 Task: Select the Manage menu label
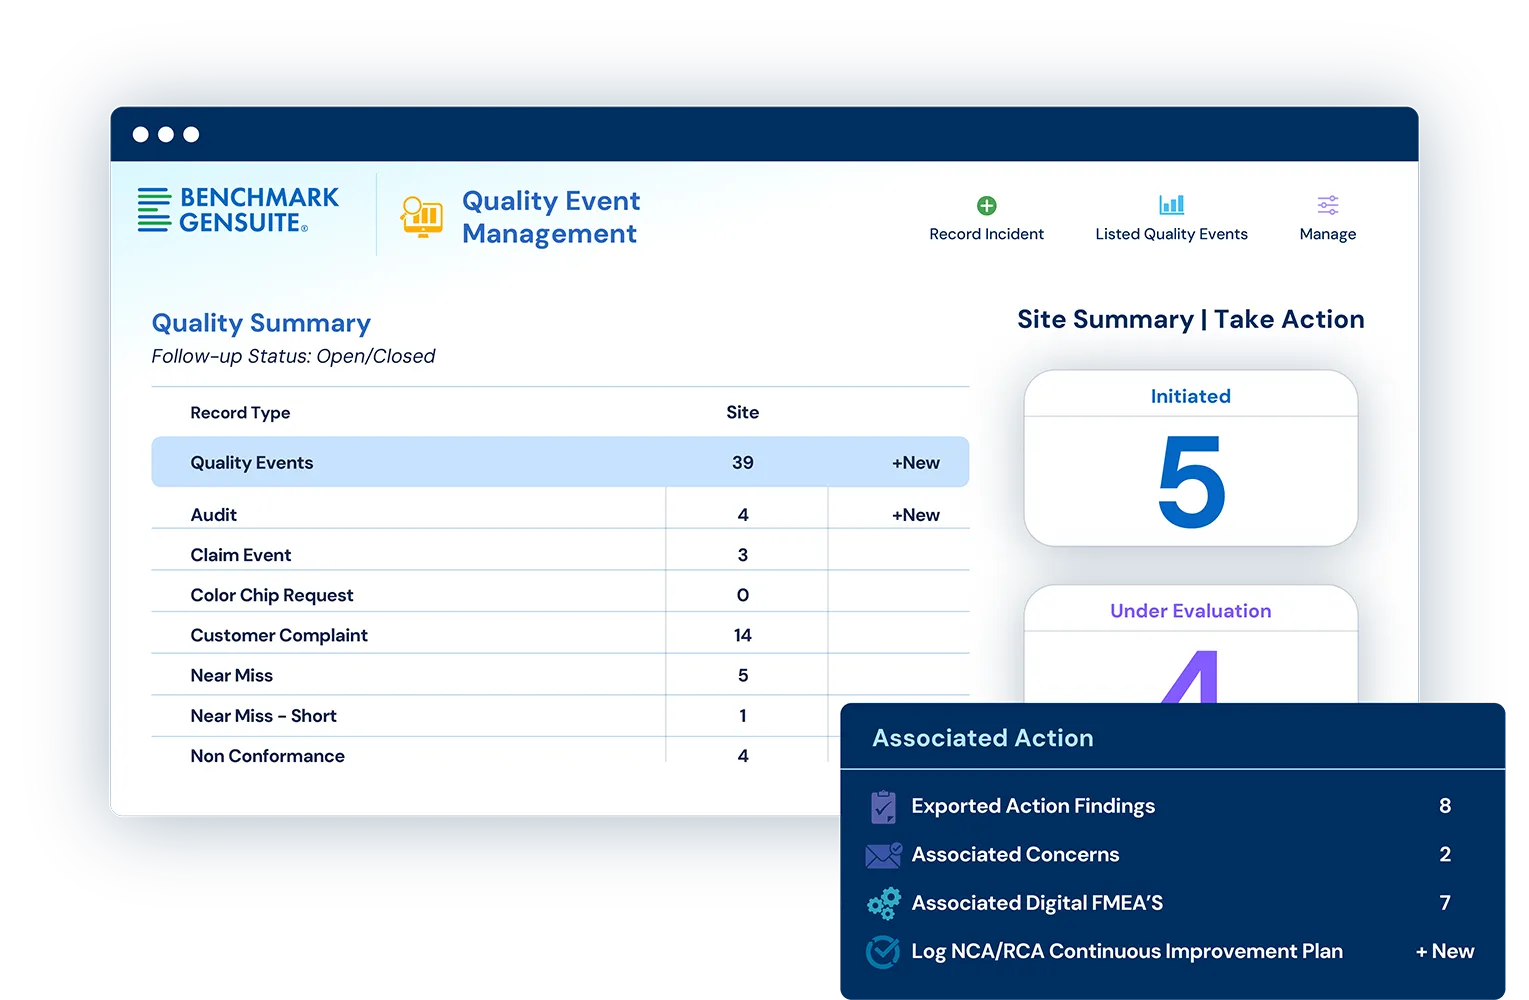pos(1327,234)
